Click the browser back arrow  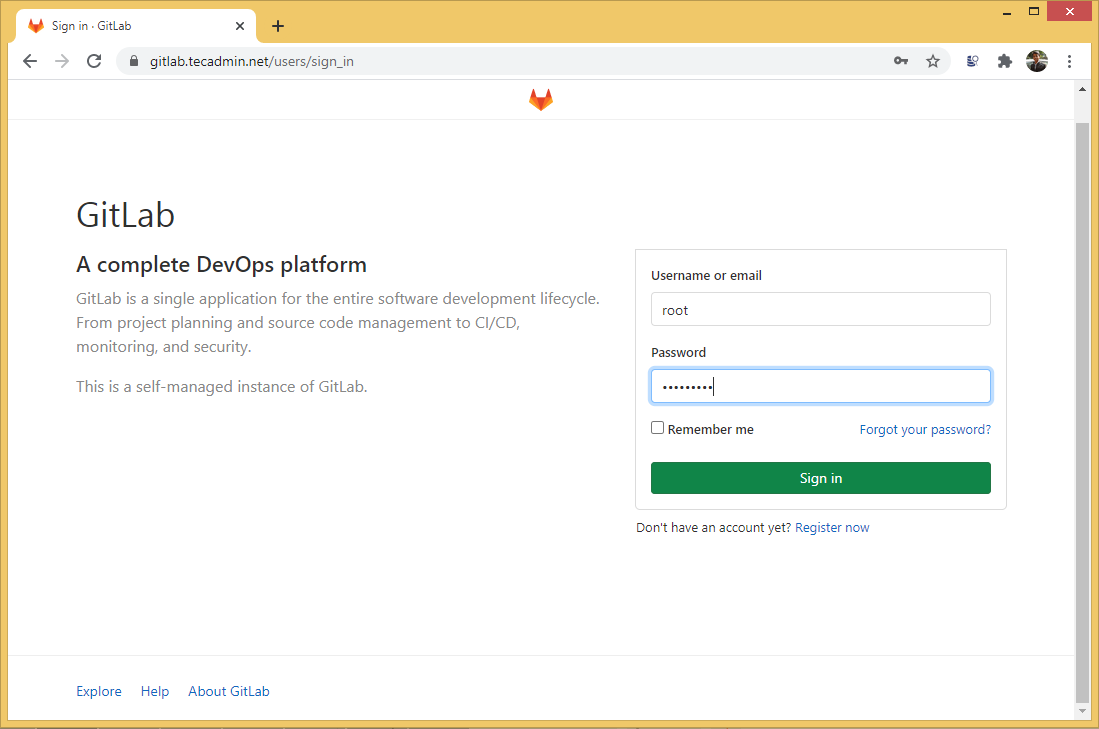point(29,61)
